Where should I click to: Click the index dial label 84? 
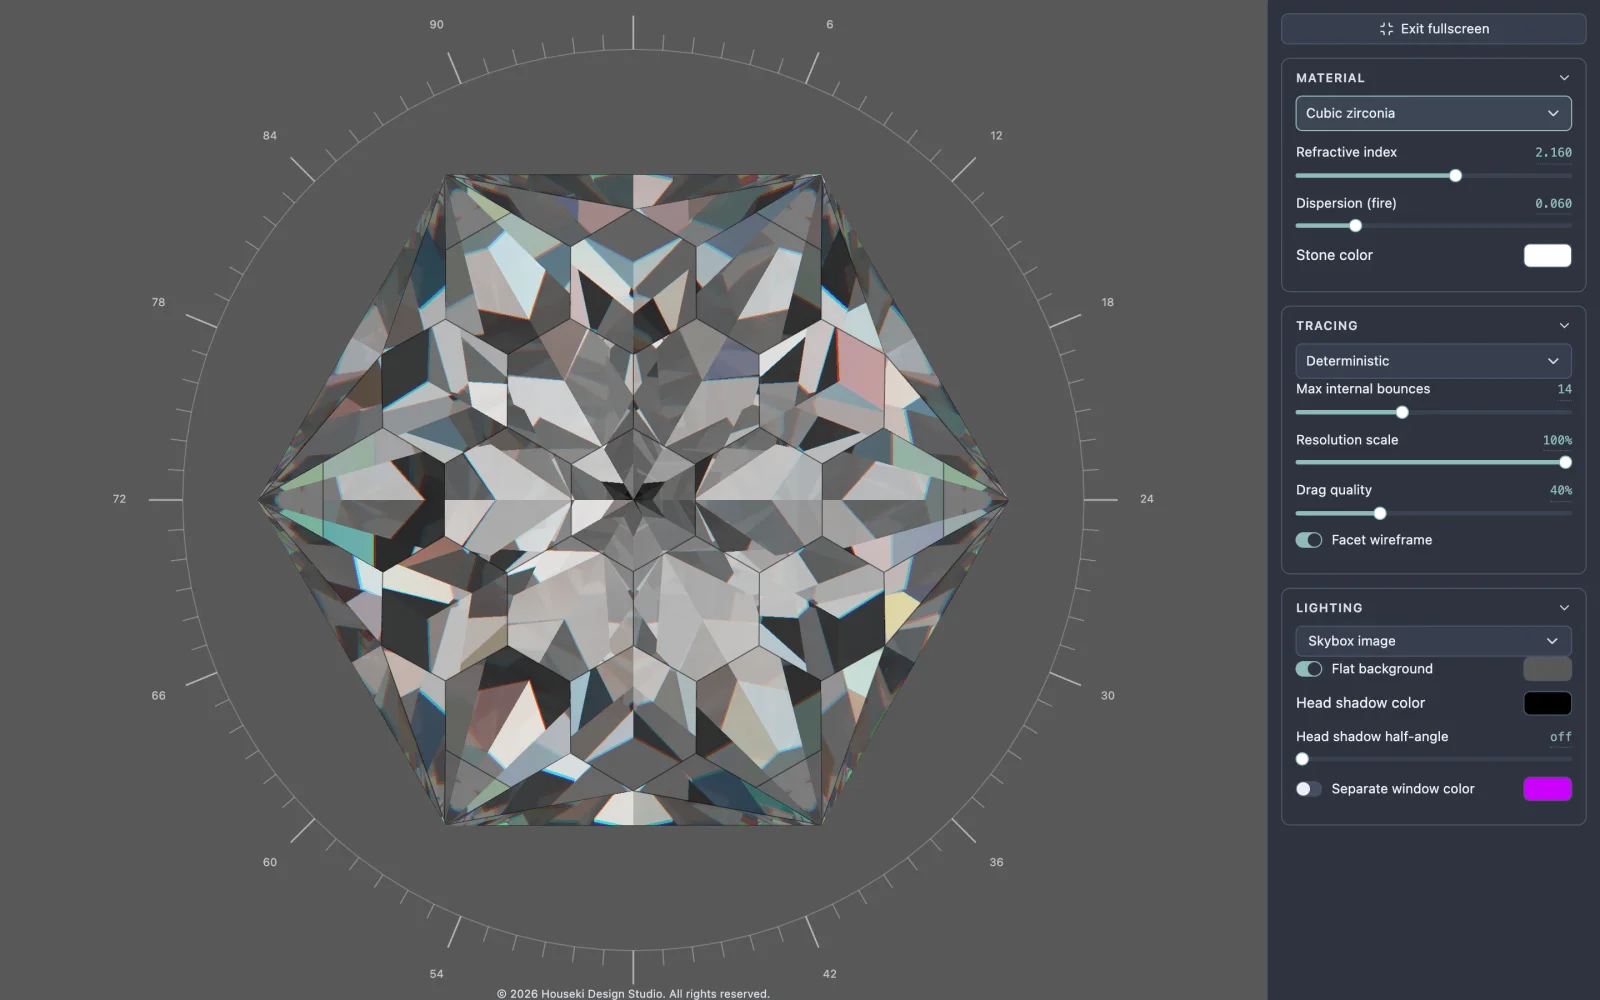(x=270, y=136)
